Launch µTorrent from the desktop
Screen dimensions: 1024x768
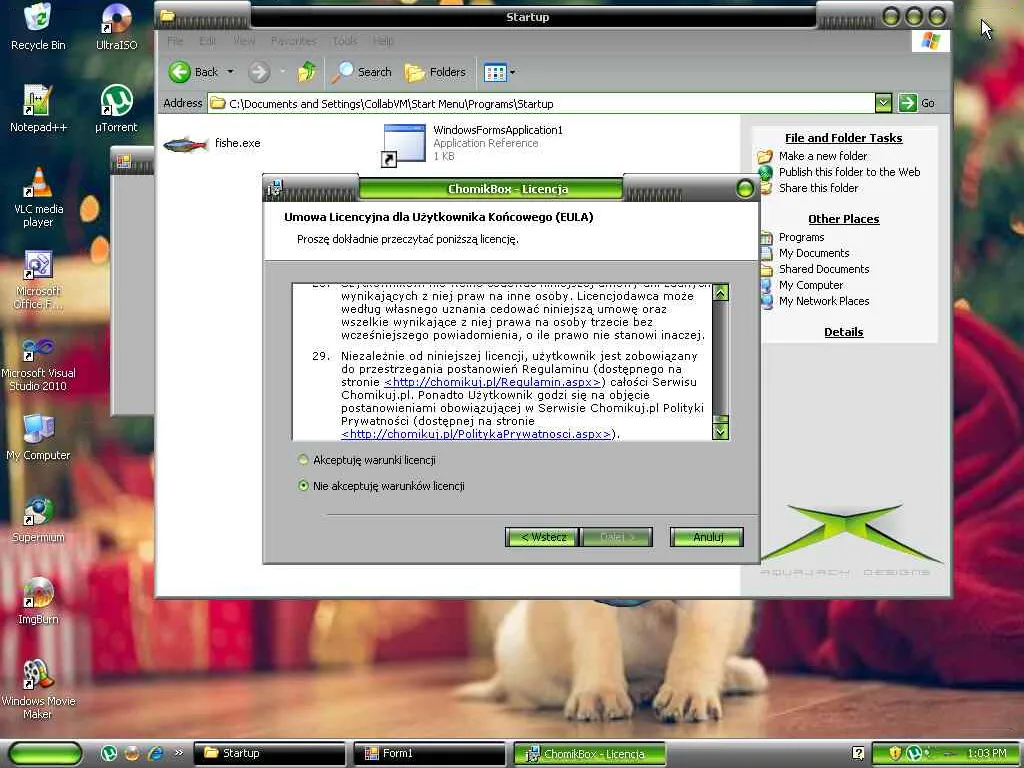(116, 109)
